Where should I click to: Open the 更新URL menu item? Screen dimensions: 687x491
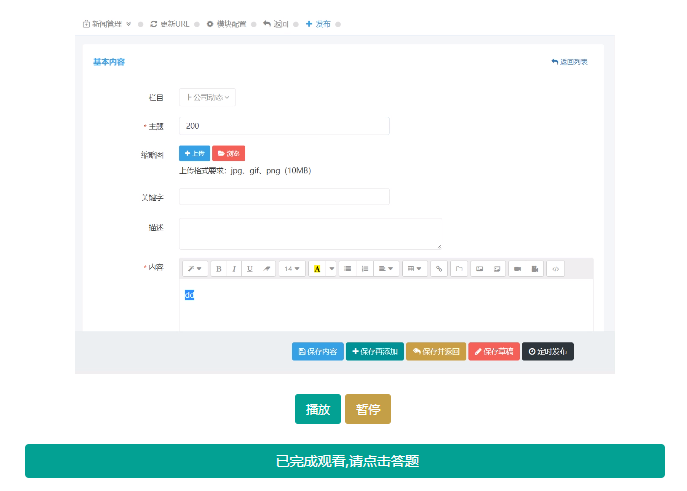tap(170, 23)
